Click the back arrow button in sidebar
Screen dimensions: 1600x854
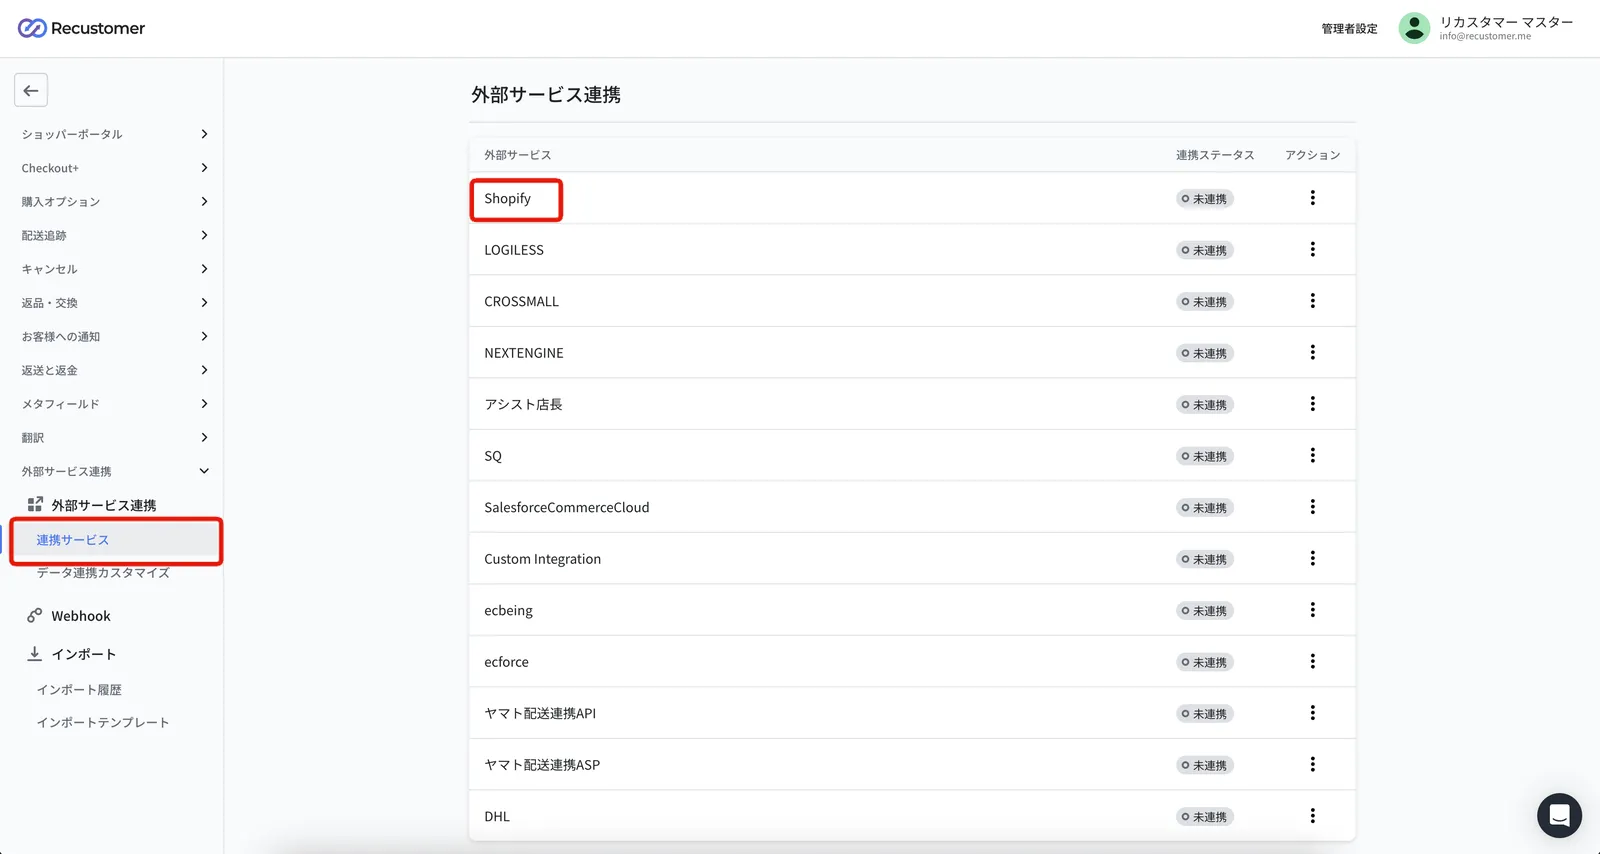[31, 90]
